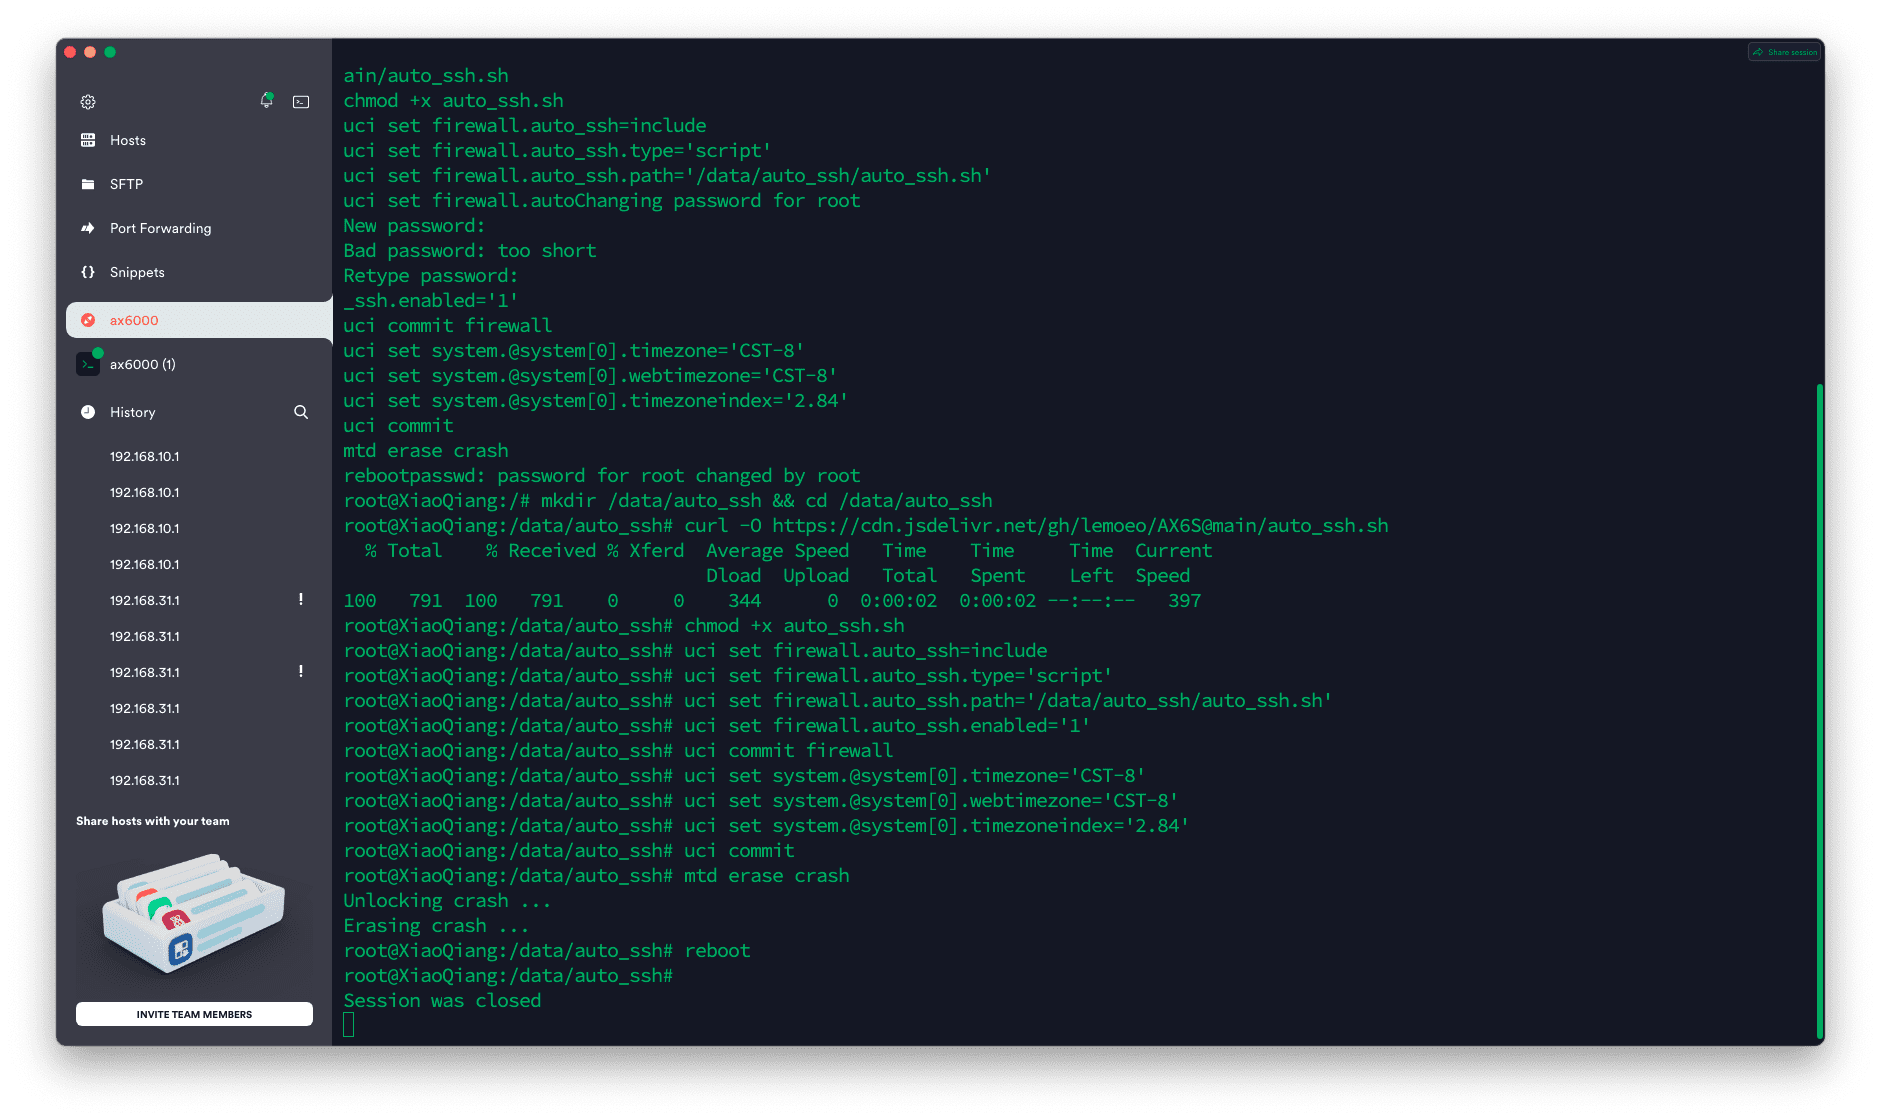Click the Invite Team Members button
Image resolution: width=1881 pixels, height=1120 pixels.
[194, 1014]
